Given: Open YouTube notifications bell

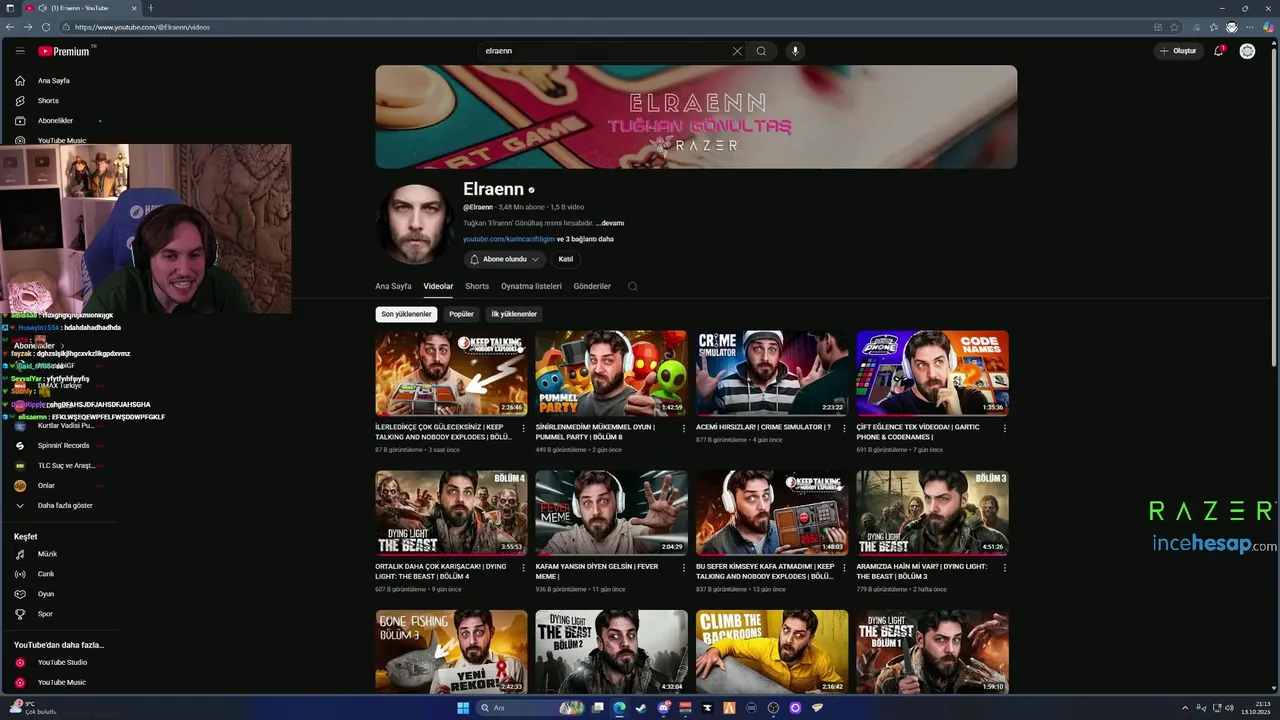Looking at the screenshot, I should pyautogui.click(x=1219, y=51).
